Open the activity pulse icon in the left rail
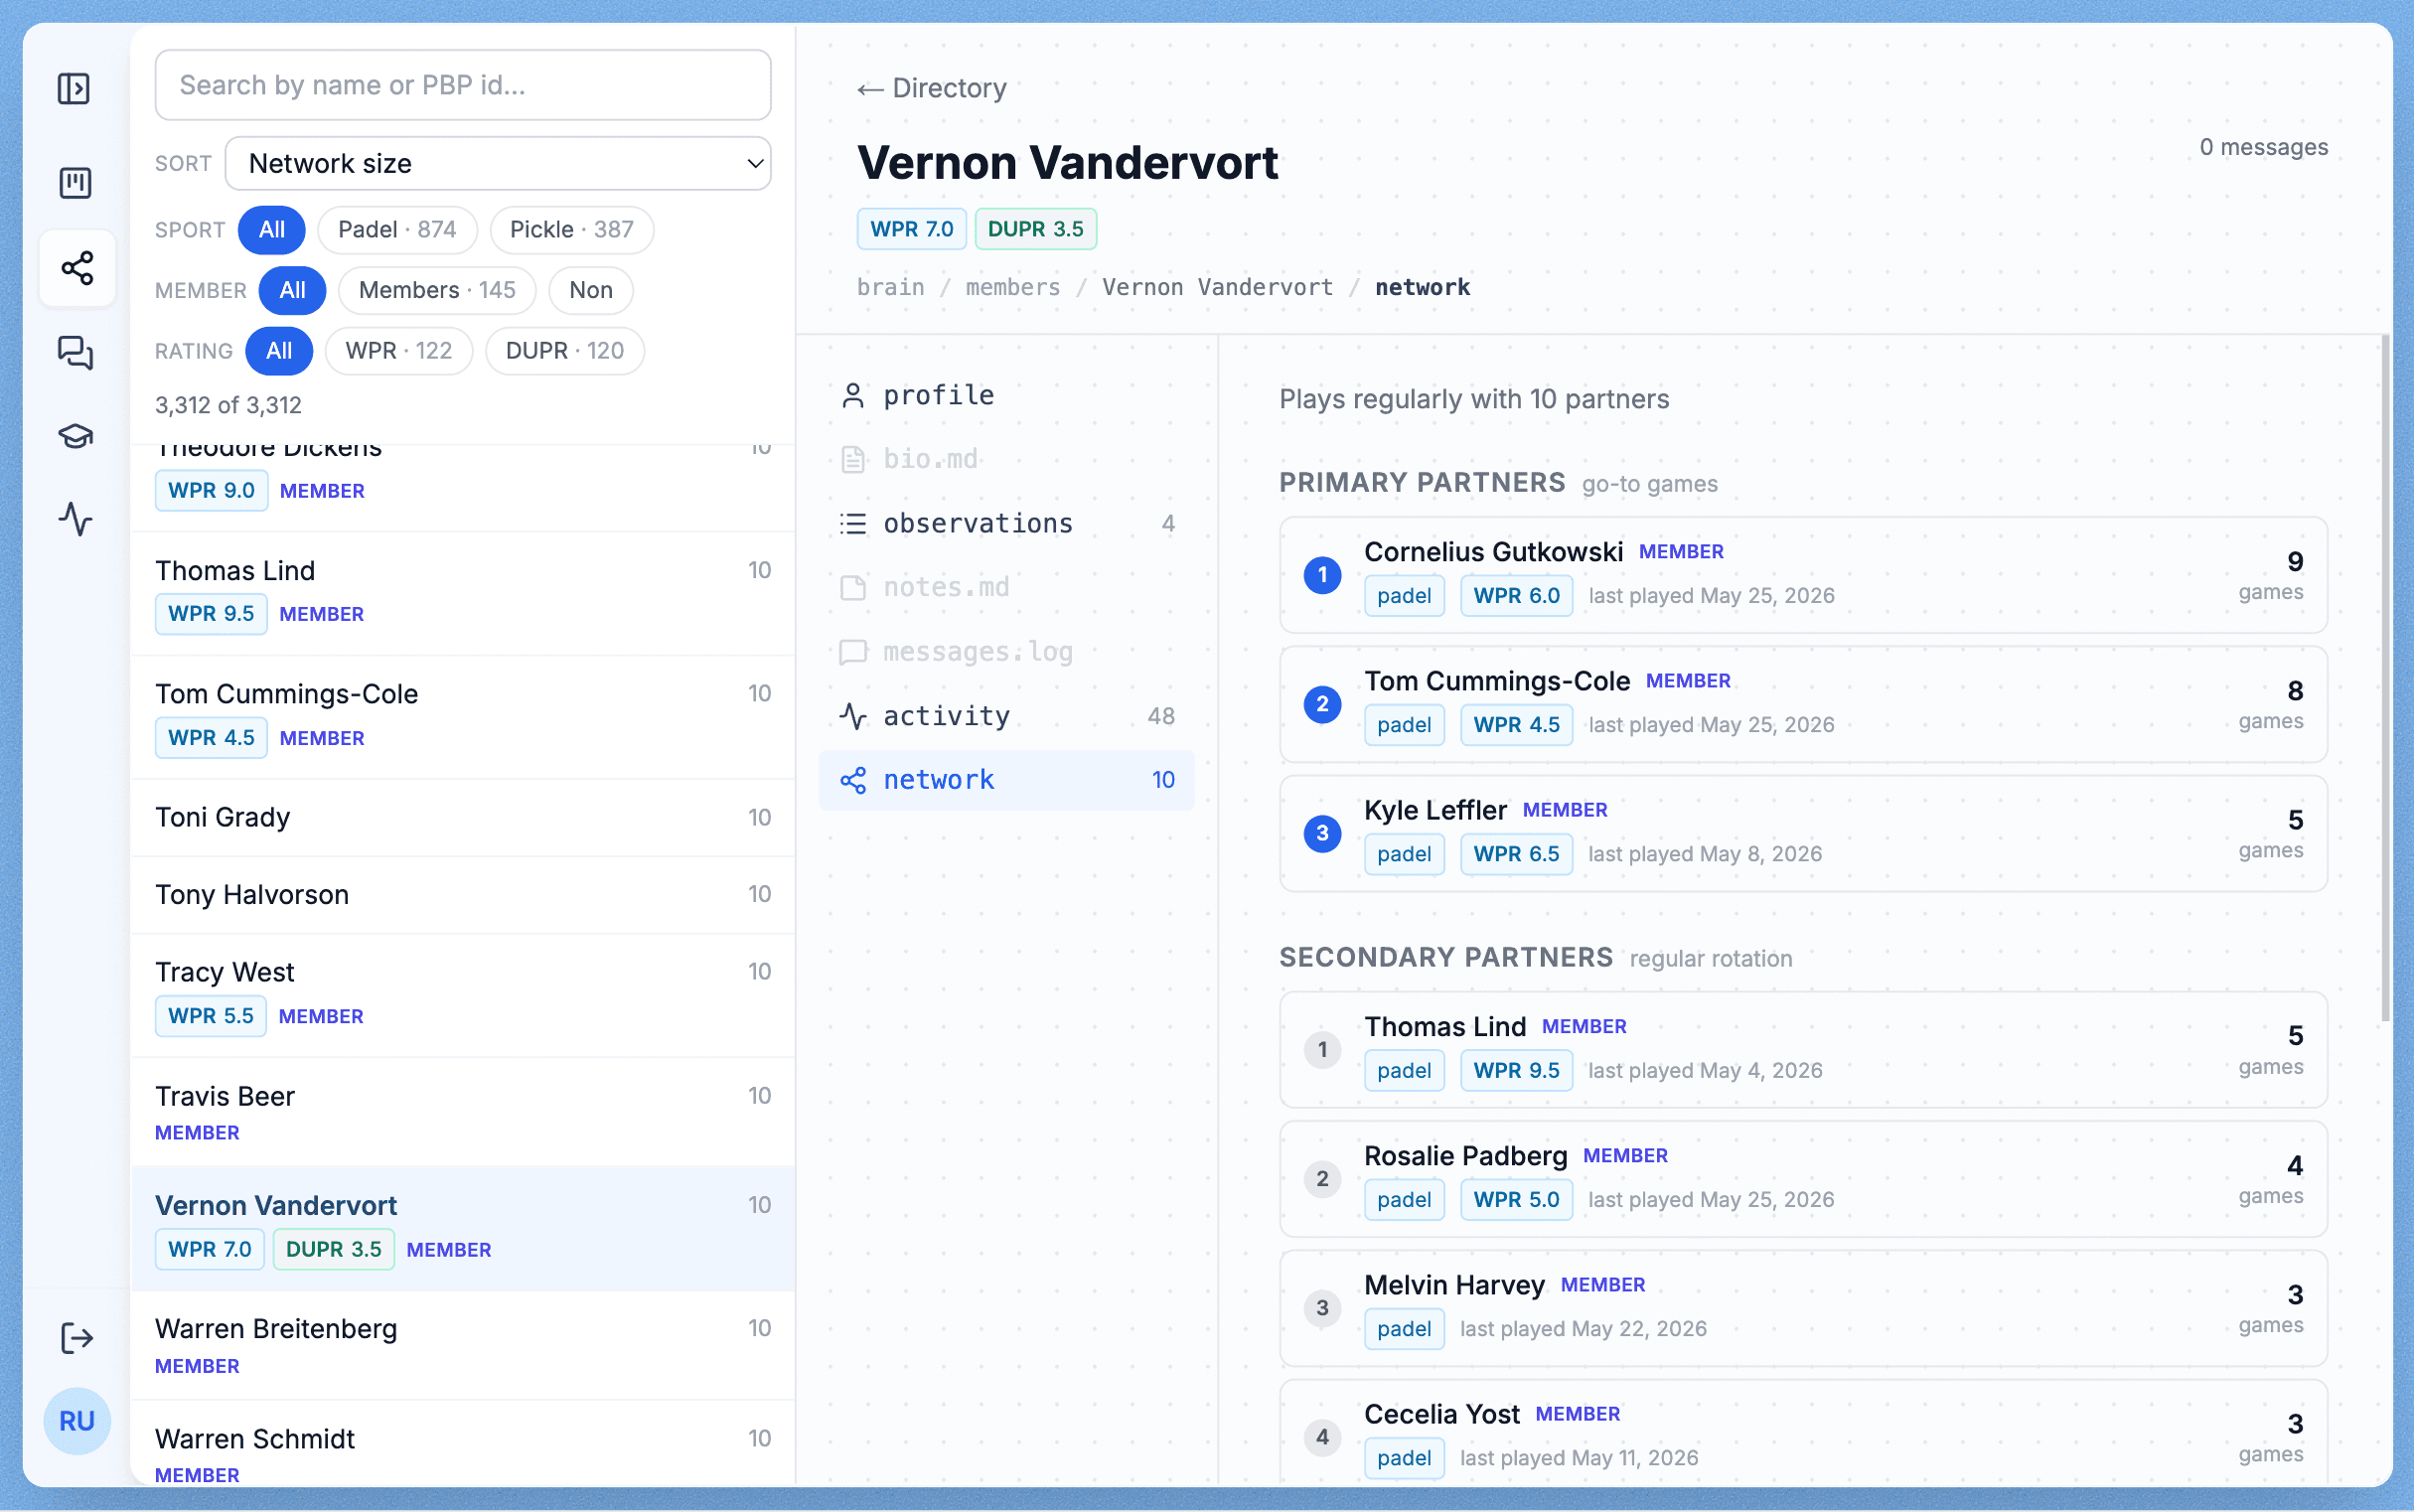Screen dimensions: 2414x1512 click(x=74, y=520)
